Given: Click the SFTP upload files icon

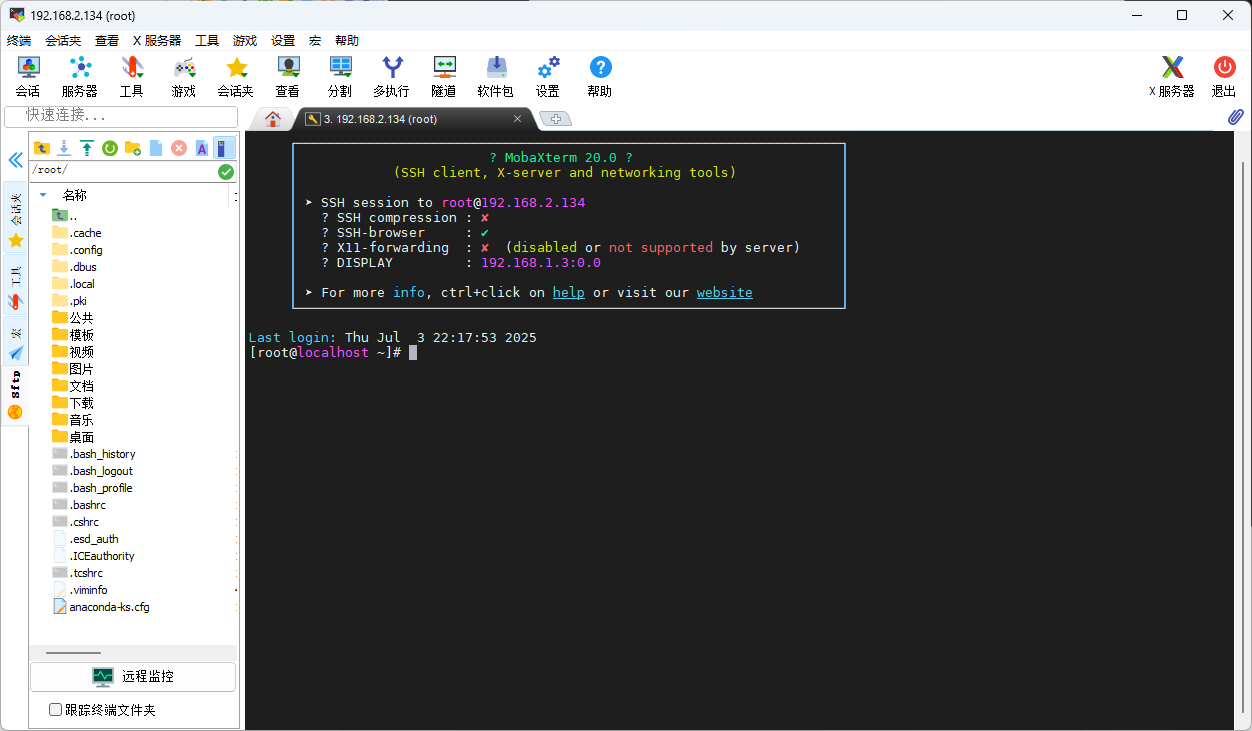Looking at the screenshot, I should point(87,148).
